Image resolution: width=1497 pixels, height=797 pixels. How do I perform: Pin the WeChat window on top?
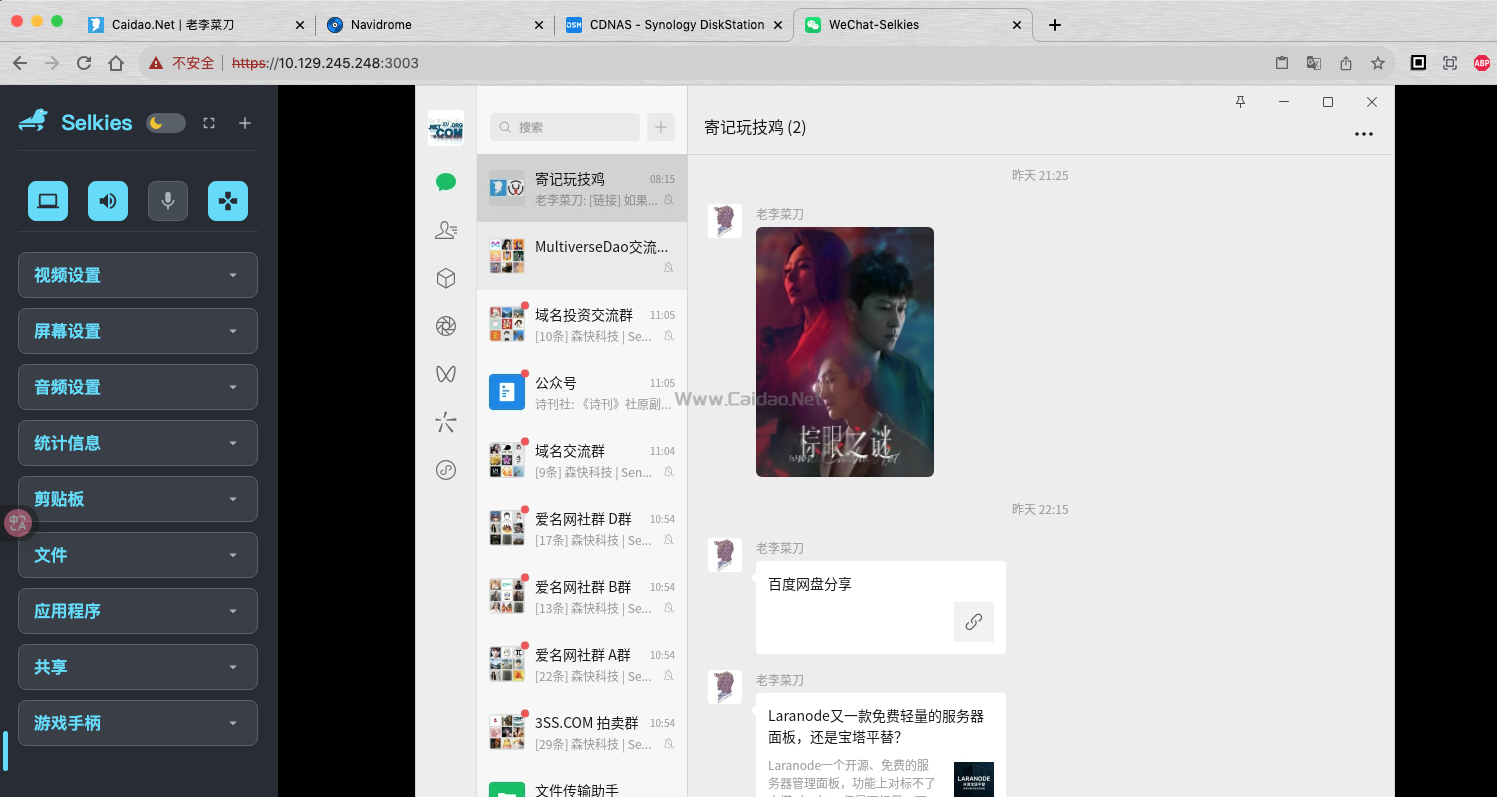[x=1240, y=102]
